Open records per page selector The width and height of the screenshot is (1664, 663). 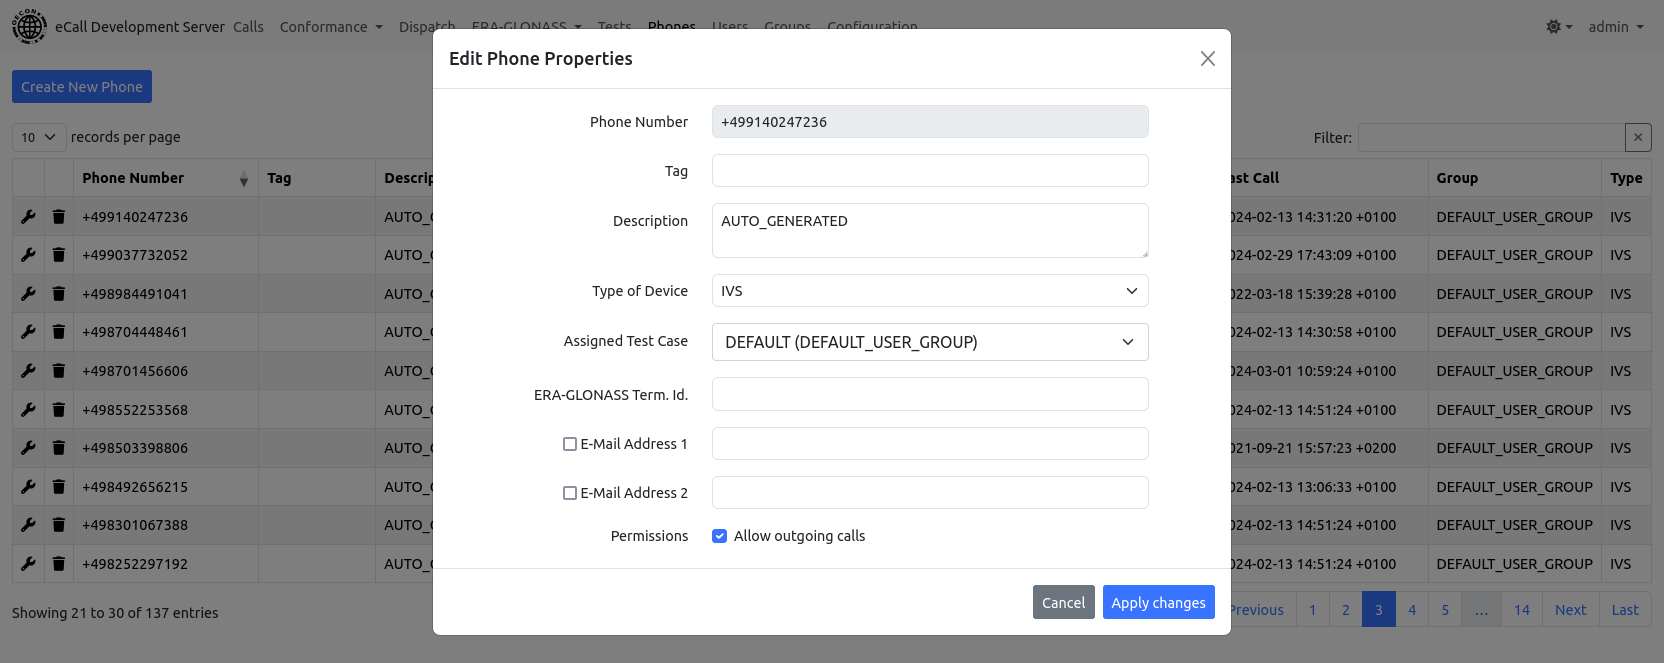[x=39, y=137]
